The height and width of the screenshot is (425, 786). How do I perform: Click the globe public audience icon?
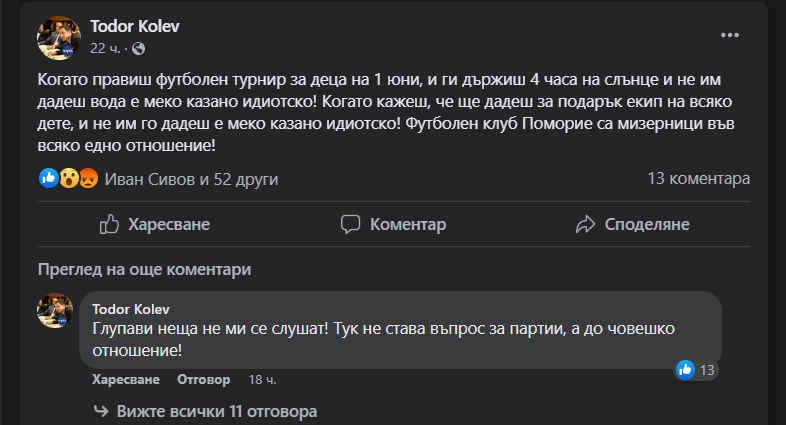139,48
